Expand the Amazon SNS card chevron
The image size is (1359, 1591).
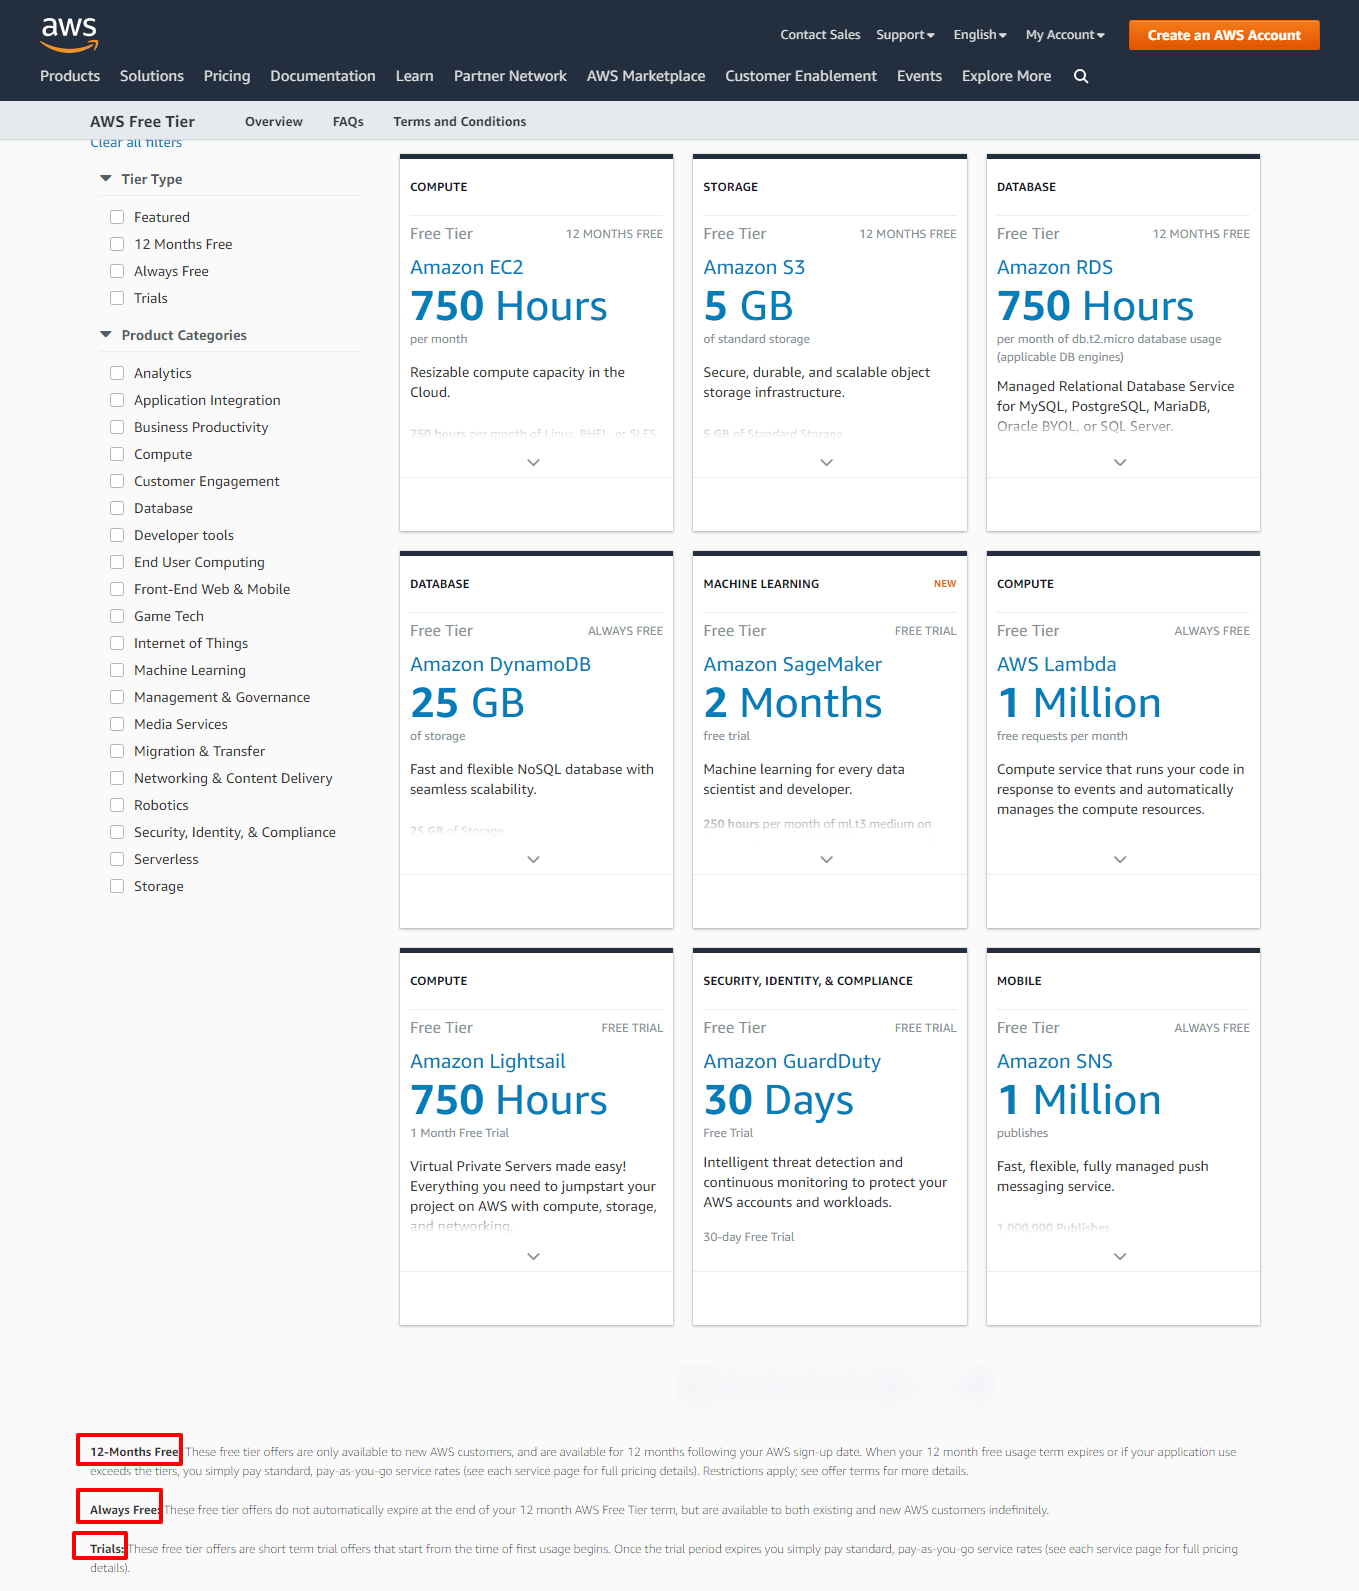coord(1120,1256)
